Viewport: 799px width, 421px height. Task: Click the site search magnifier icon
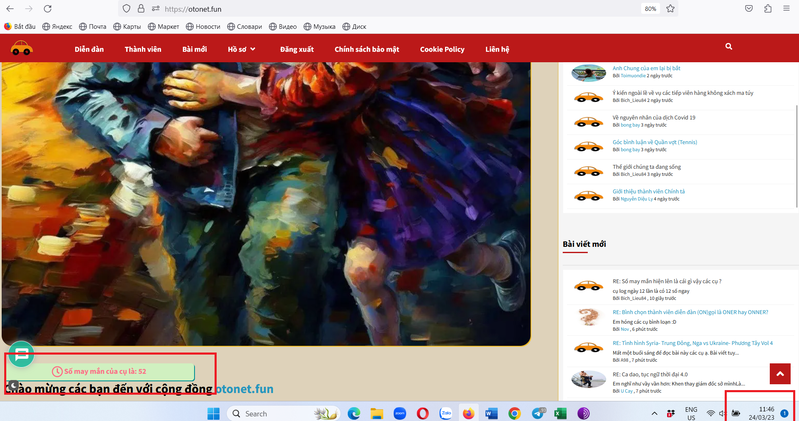[730, 47]
